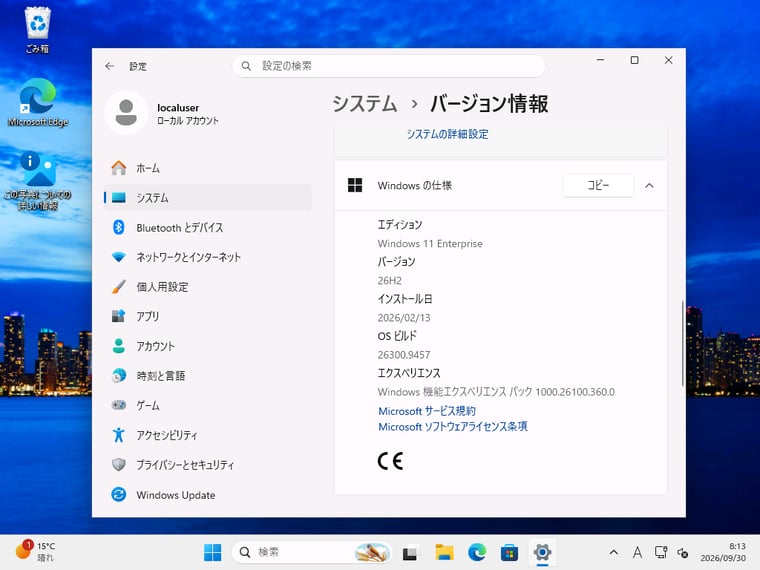This screenshot has height=570, width=760.
Task: Open the Start menu on taskbar
Action: [x=212, y=552]
